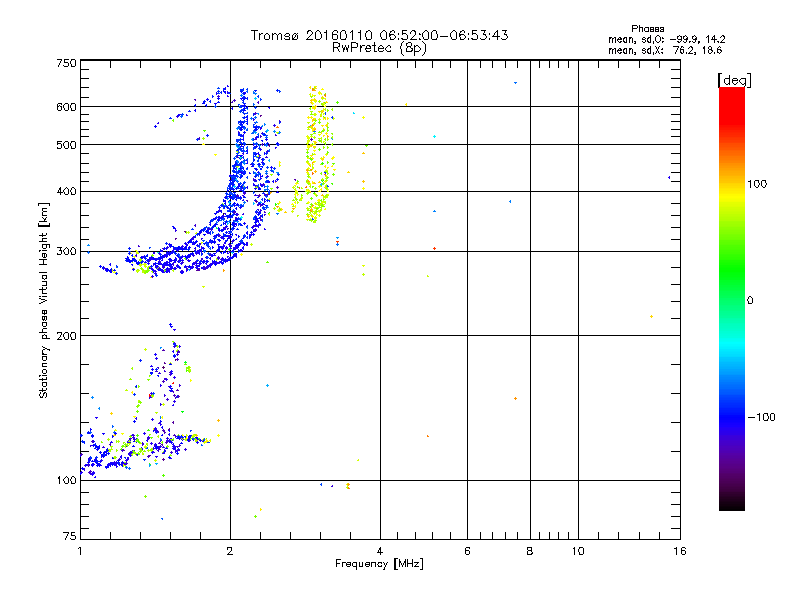Click the x-axis '4' tick label
The image size is (800, 600).
(380, 551)
